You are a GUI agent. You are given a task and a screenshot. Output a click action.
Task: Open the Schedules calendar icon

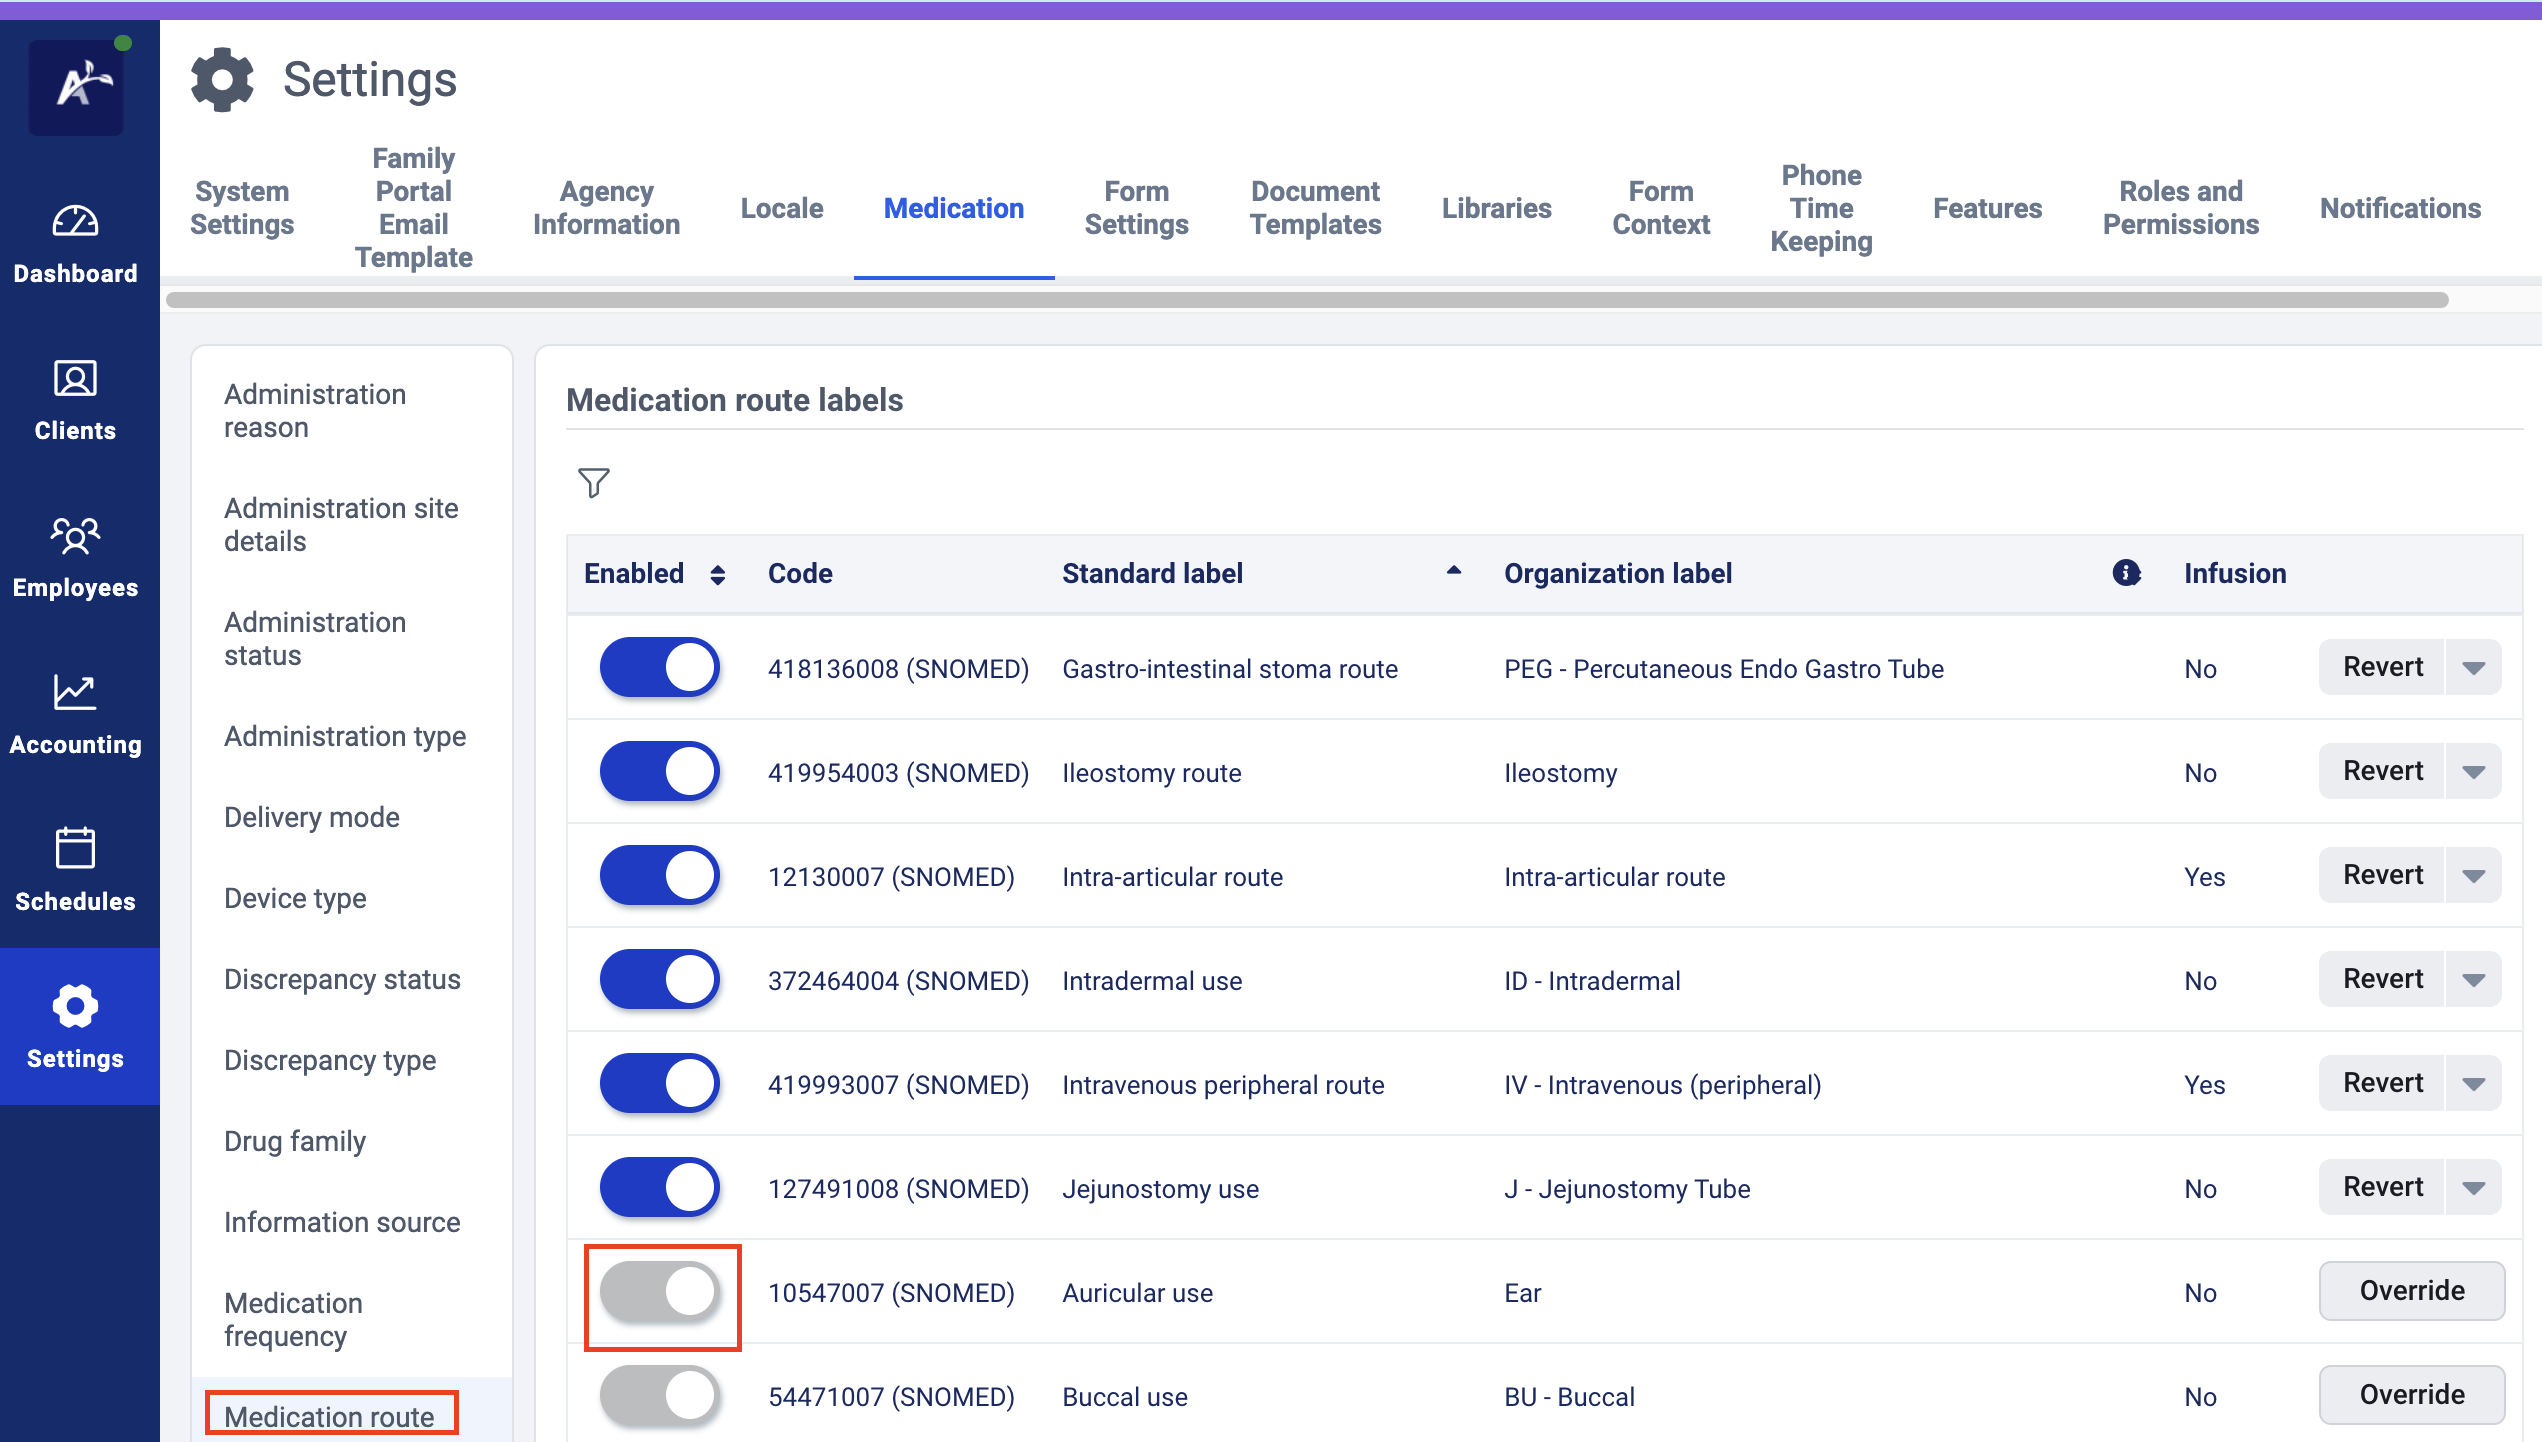tap(75, 849)
